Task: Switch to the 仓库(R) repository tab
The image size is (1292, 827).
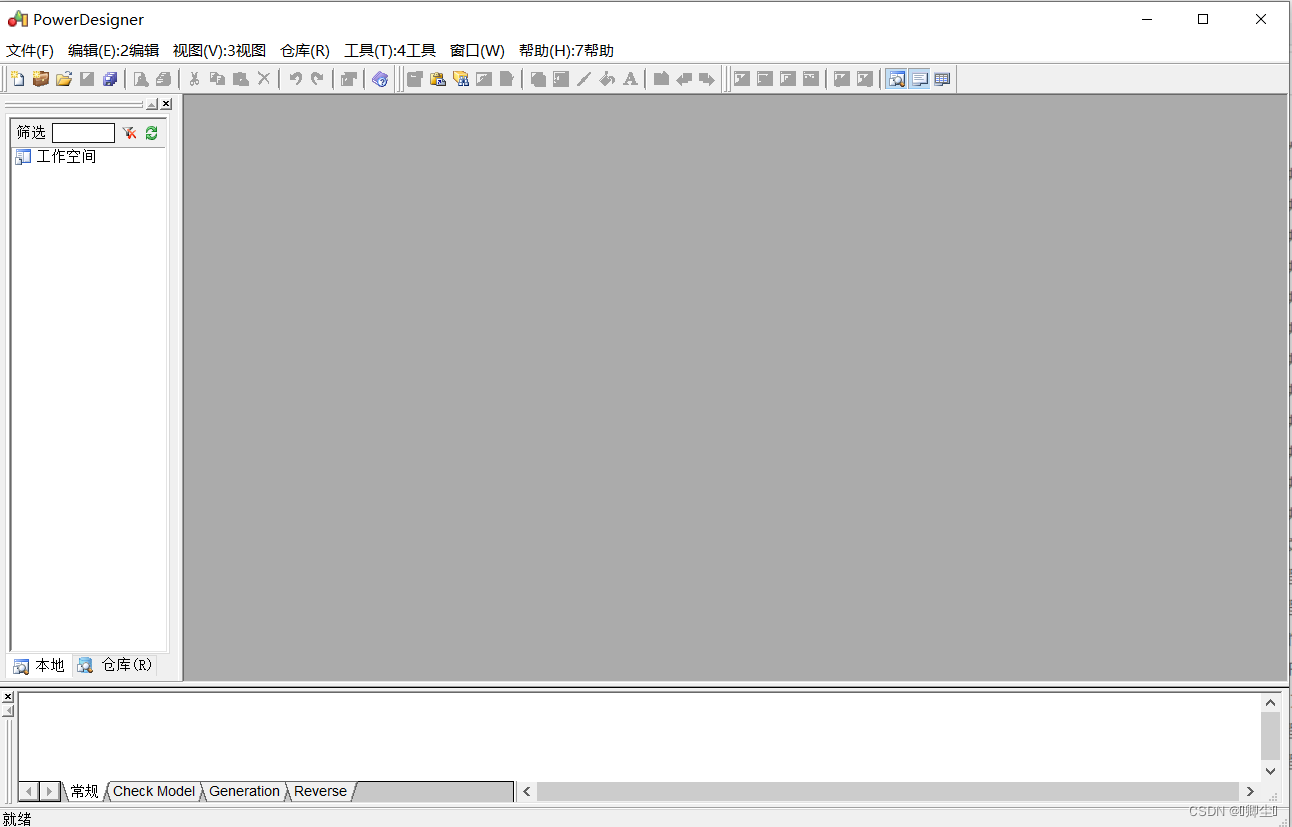Action: point(113,665)
